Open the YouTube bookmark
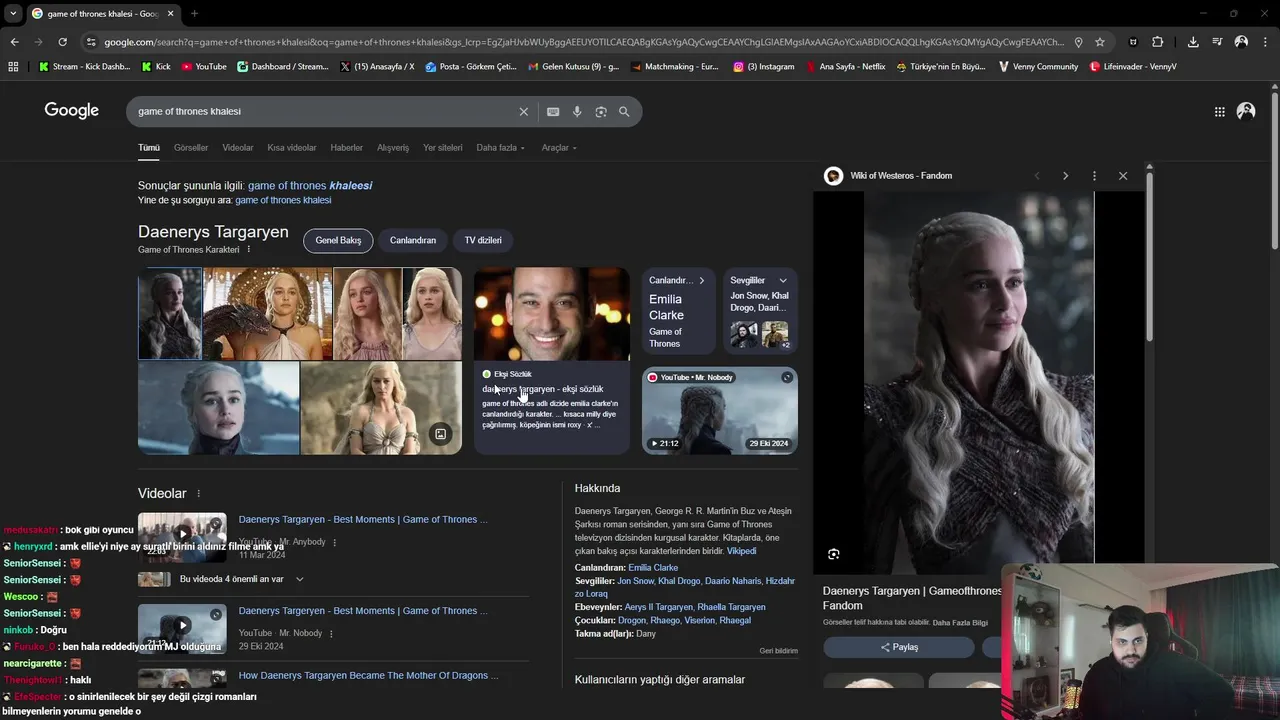 (204, 67)
